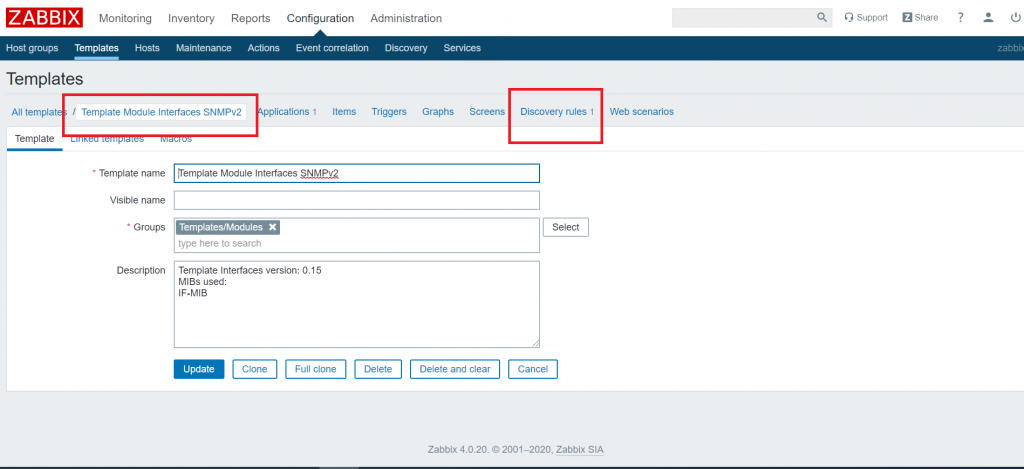Click the Zabbix logo

(44, 18)
